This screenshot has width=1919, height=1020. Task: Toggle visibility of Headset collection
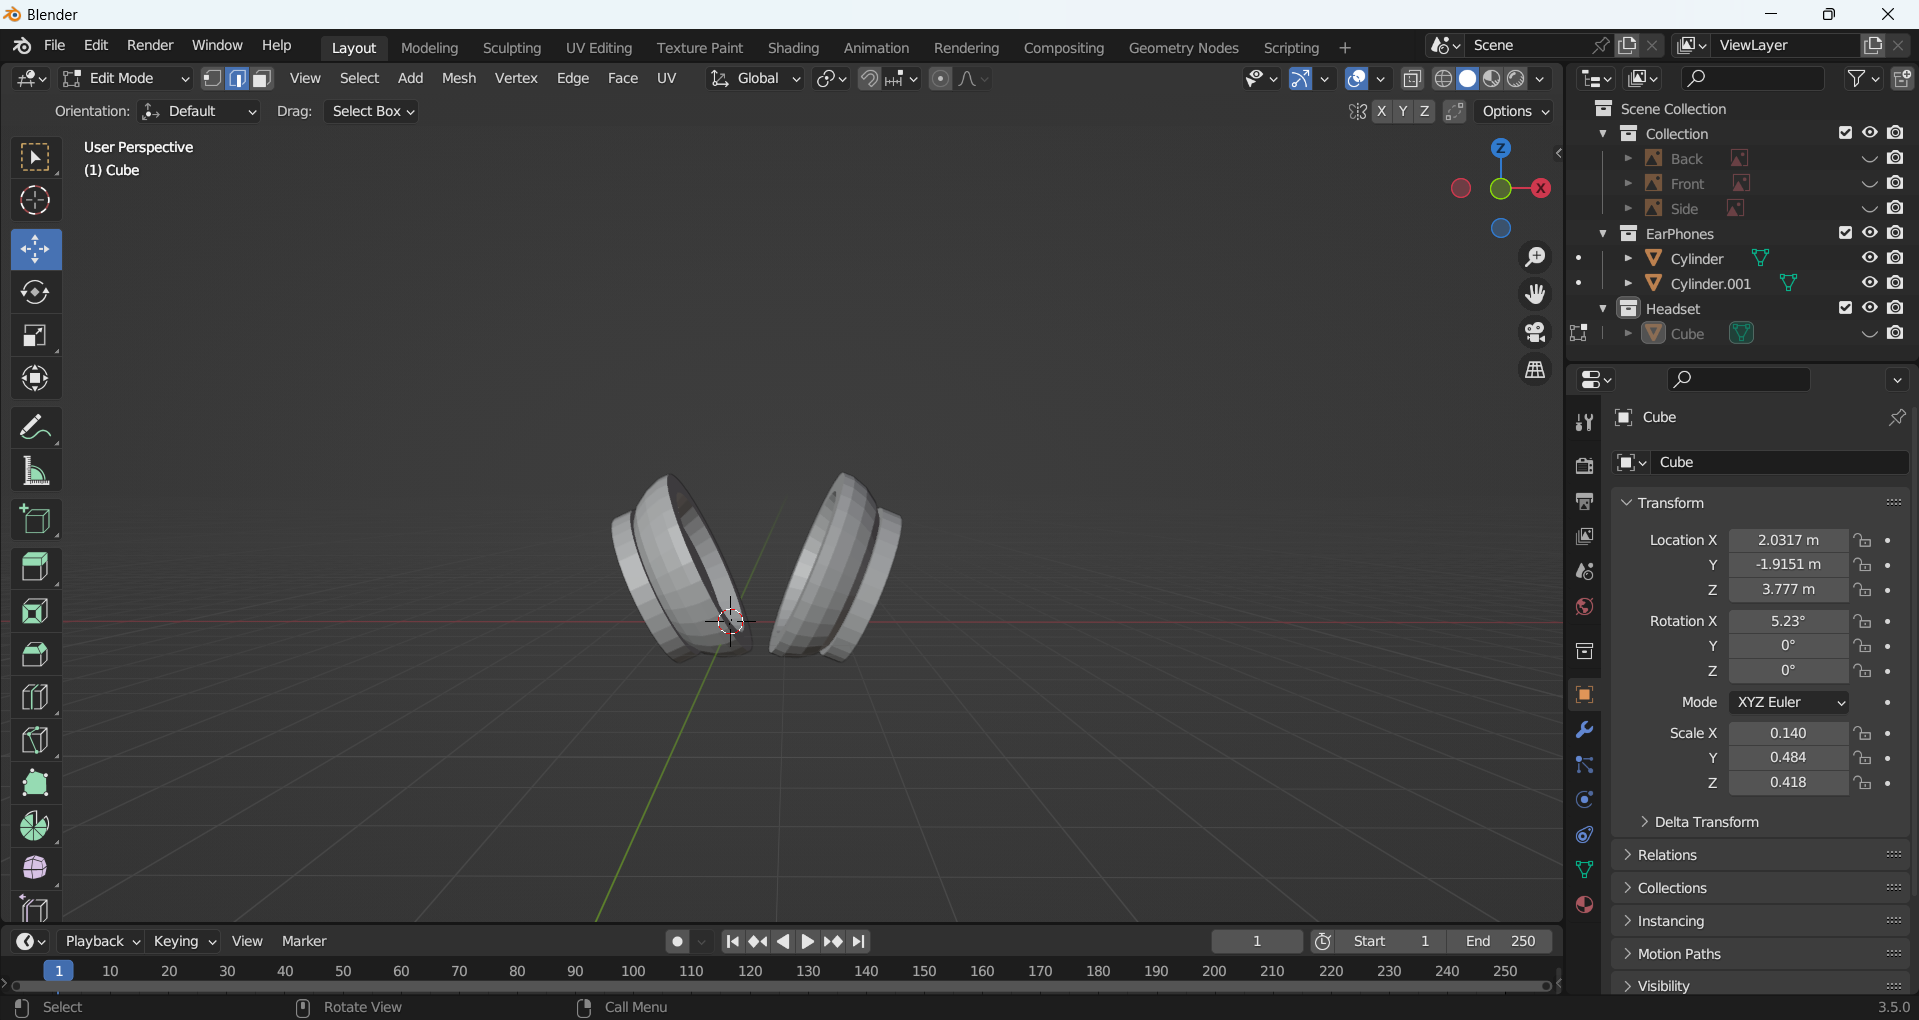[1870, 308]
